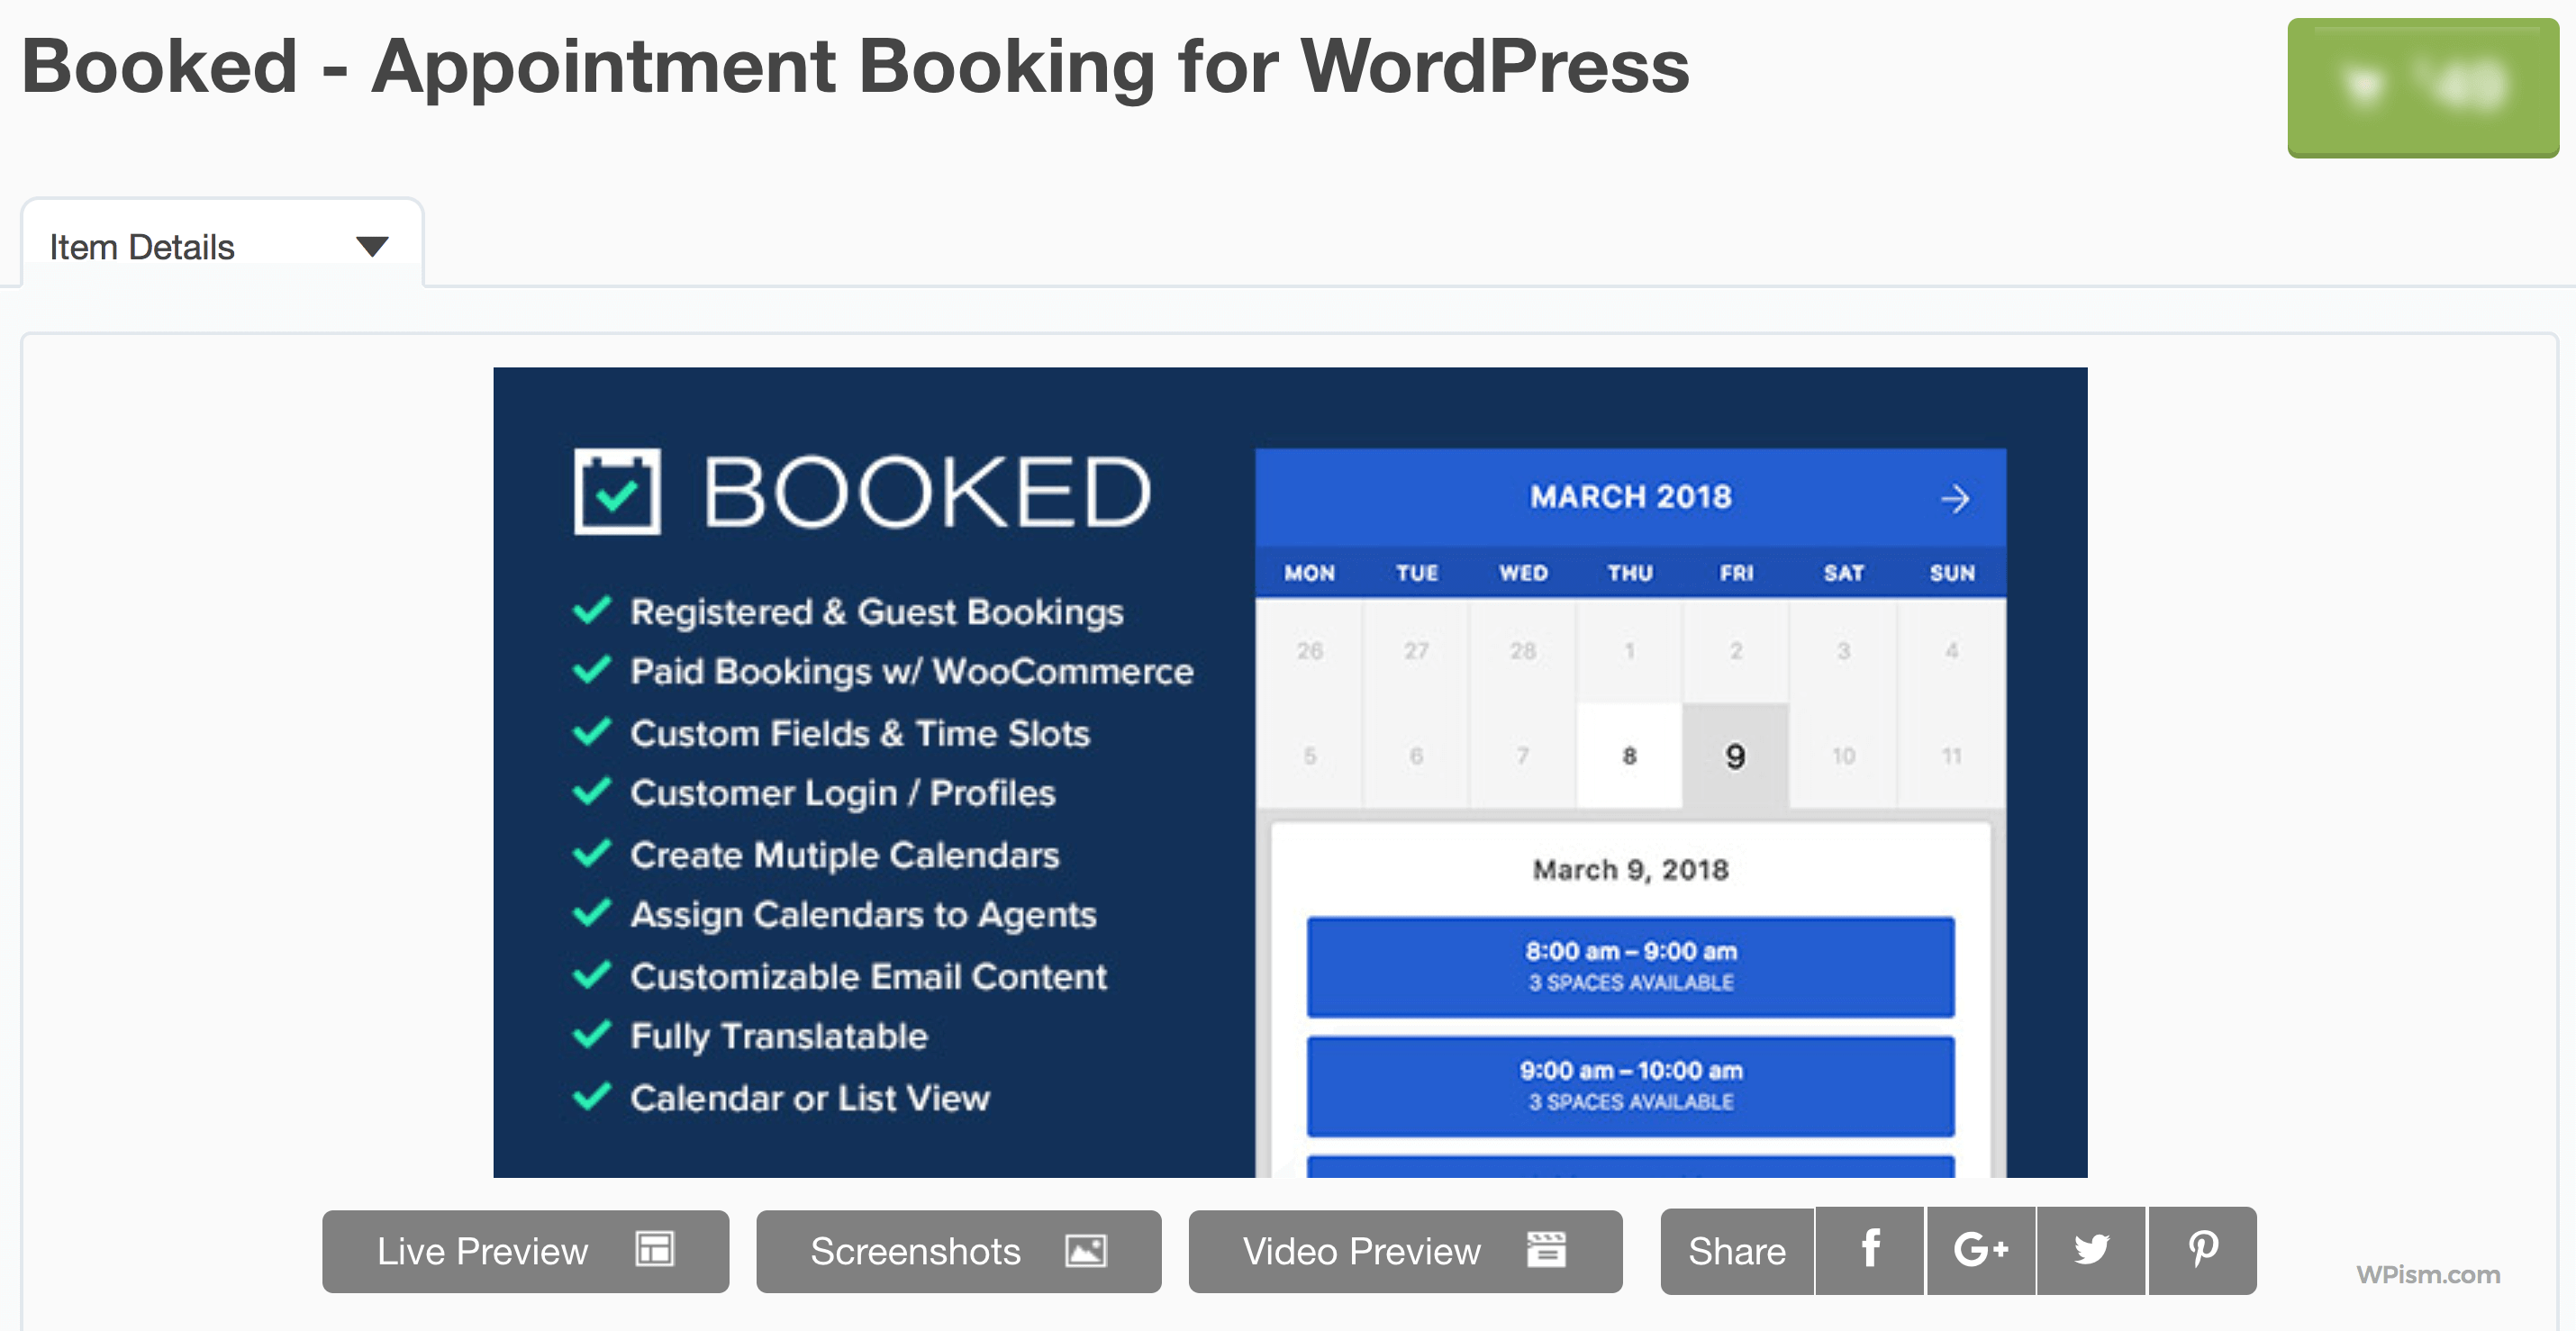Click 'Customer Login / Profiles' text
The image size is (2576, 1331).
[843, 793]
